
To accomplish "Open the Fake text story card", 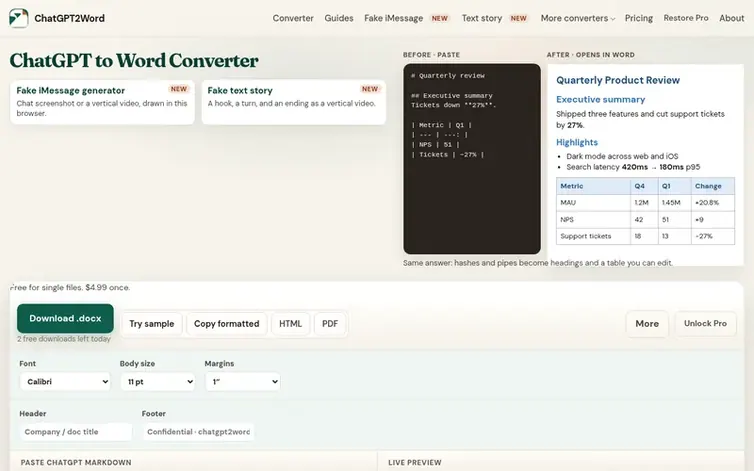I will pyautogui.click(x=293, y=102).
